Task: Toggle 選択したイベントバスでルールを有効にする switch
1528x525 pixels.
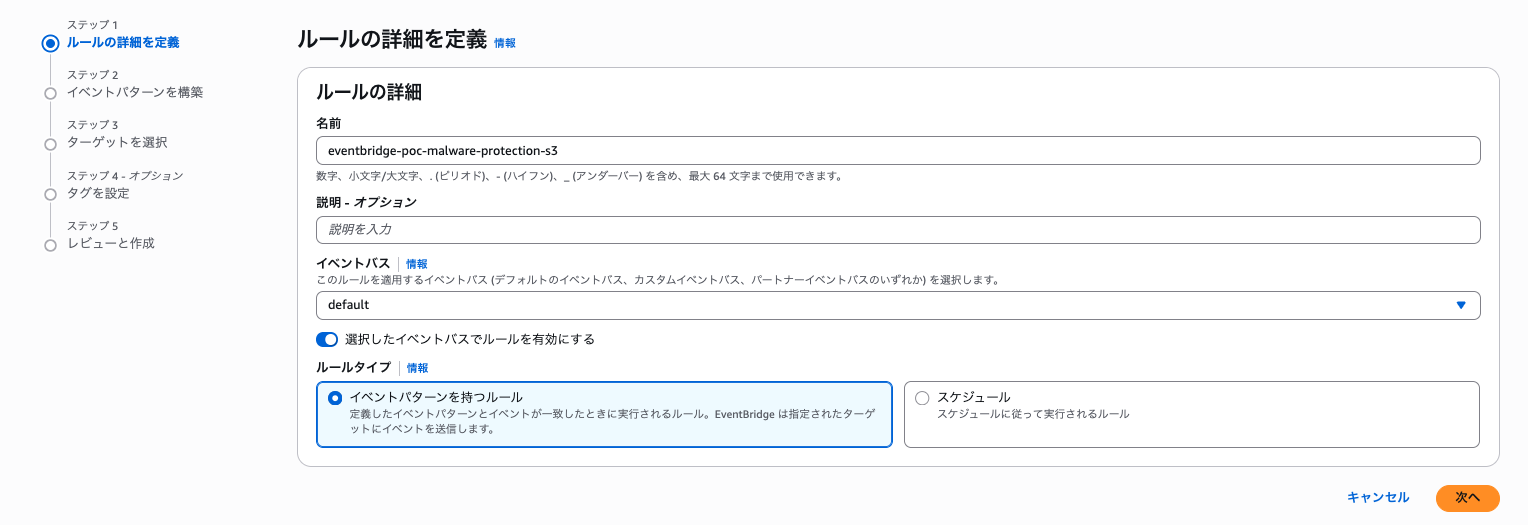Action: [327, 339]
